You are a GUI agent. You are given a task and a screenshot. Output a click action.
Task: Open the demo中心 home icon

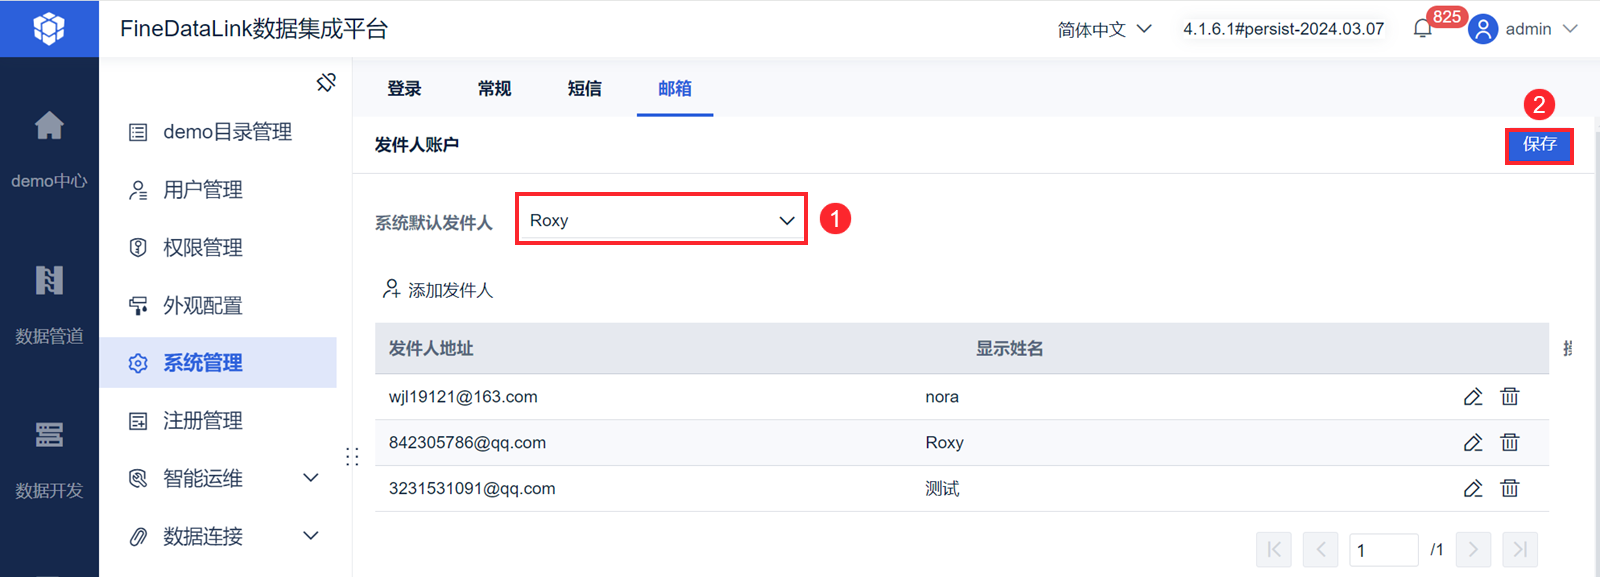pyautogui.click(x=49, y=126)
